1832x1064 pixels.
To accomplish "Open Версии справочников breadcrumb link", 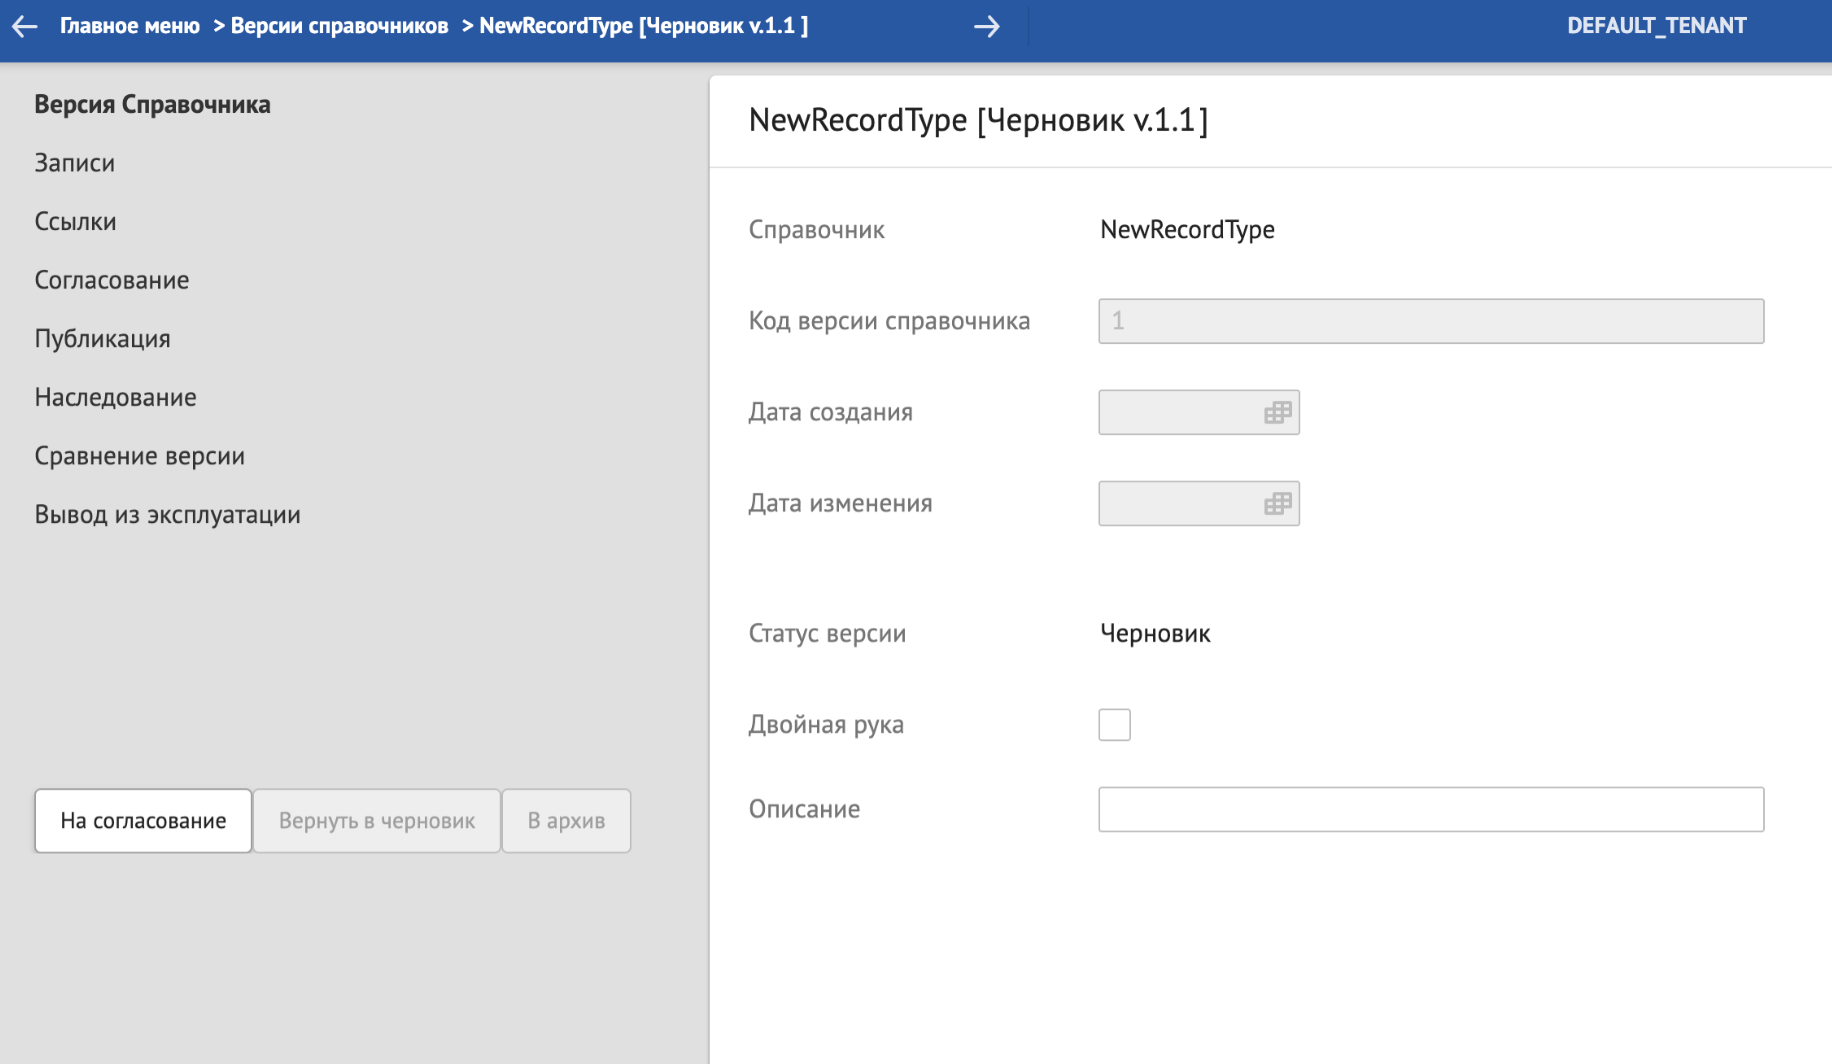I will coord(339,26).
